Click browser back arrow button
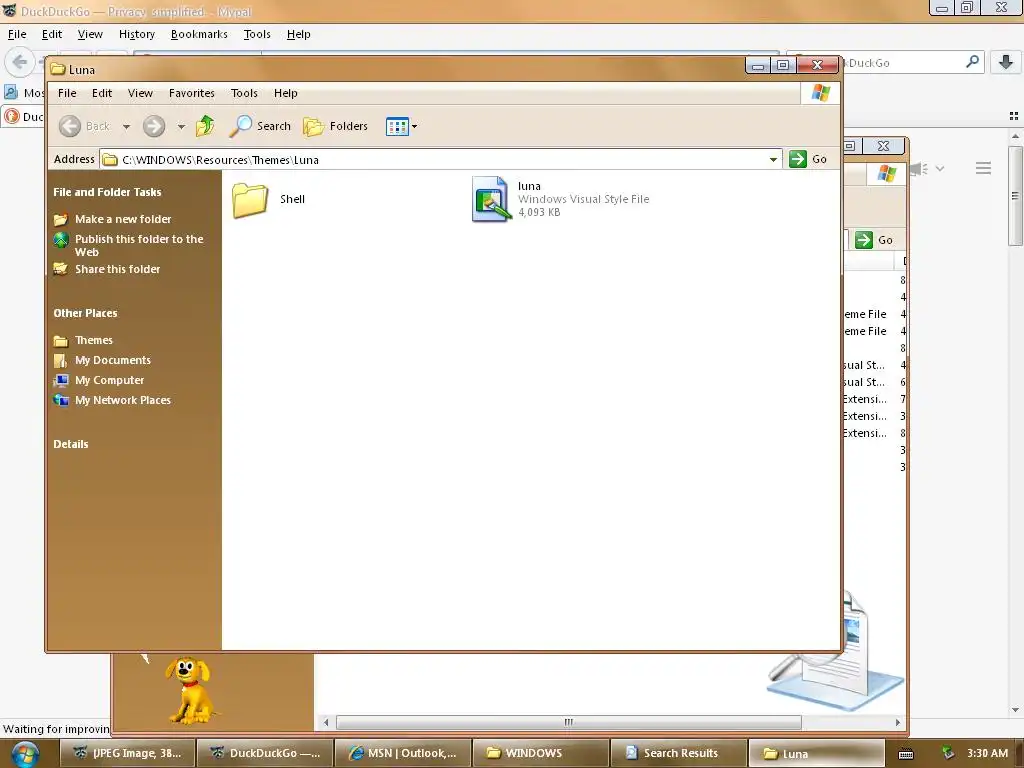This screenshot has width=1024, height=768. (x=19, y=62)
